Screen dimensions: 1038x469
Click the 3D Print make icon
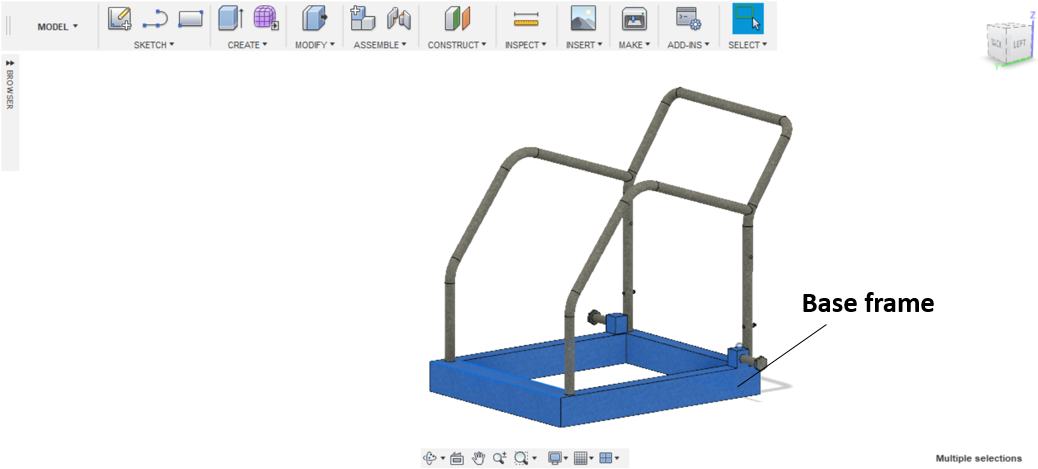coord(634,19)
